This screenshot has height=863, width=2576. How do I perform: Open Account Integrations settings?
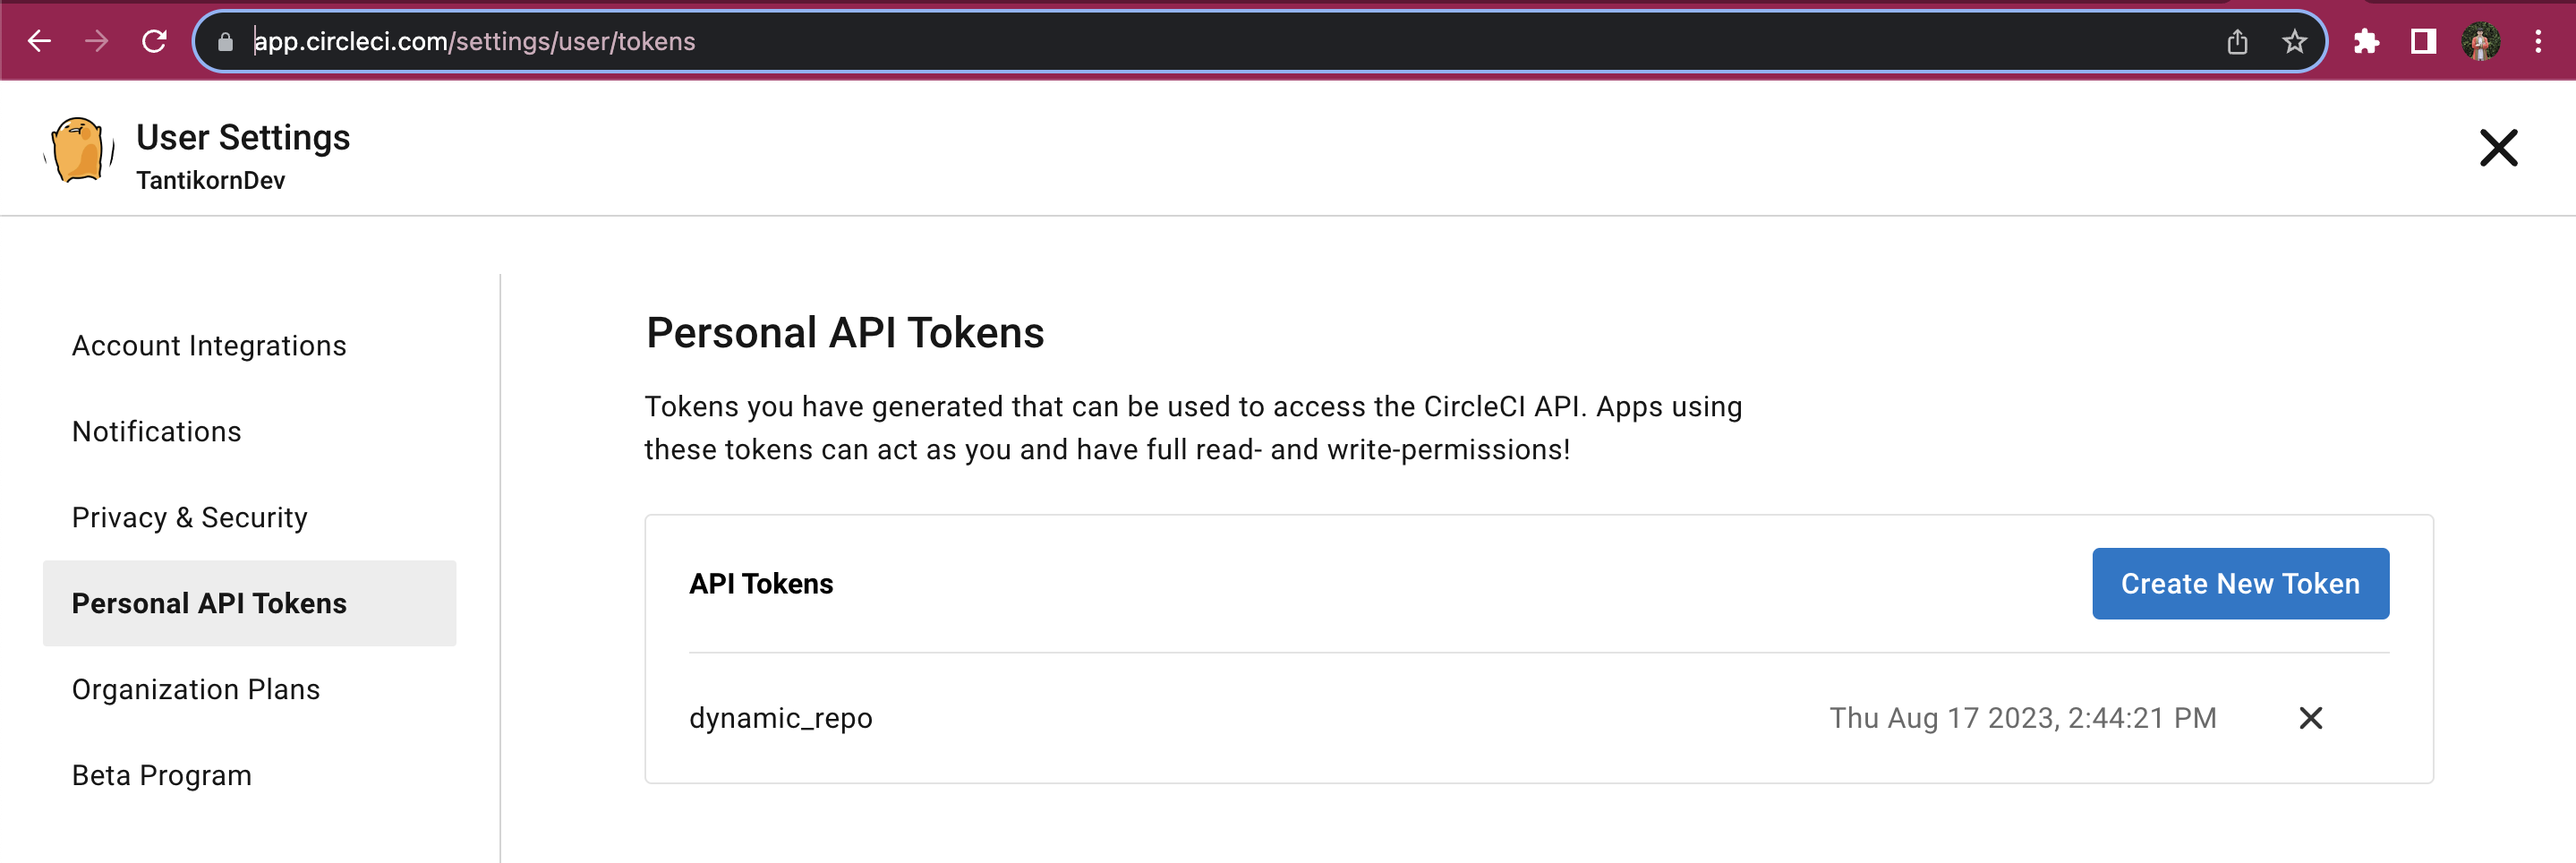point(209,346)
